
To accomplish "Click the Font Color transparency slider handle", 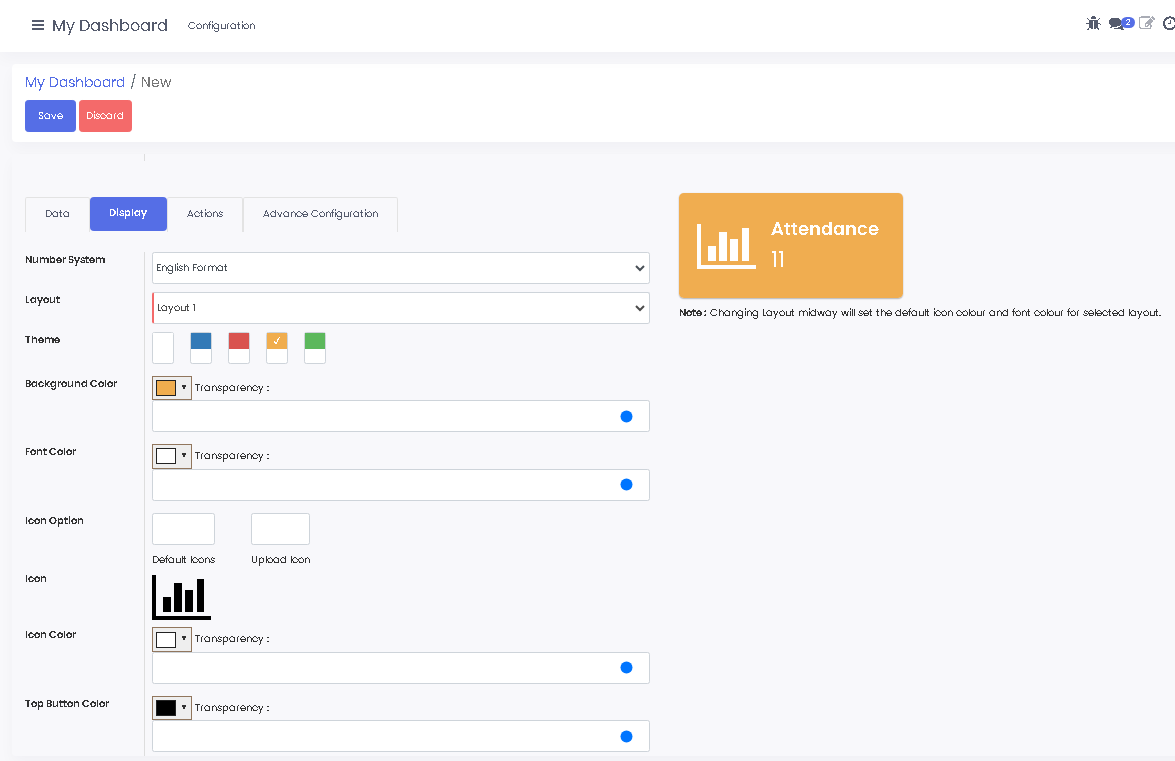I will coord(626,485).
